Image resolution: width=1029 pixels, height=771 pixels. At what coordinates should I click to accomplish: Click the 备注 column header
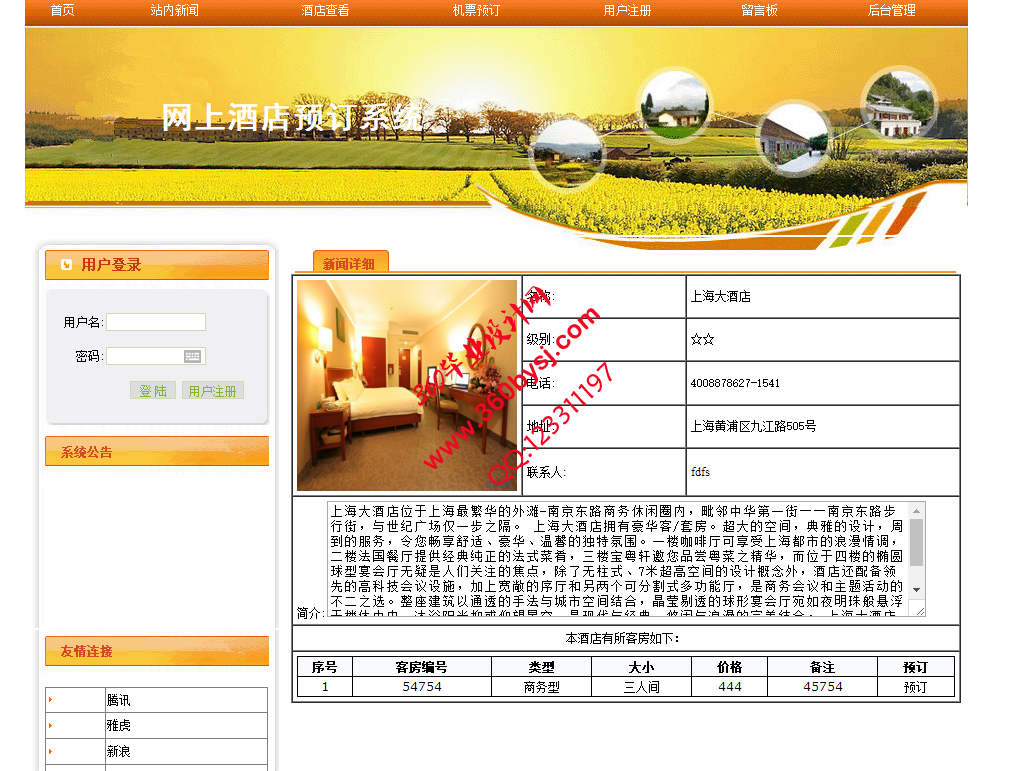coord(822,667)
